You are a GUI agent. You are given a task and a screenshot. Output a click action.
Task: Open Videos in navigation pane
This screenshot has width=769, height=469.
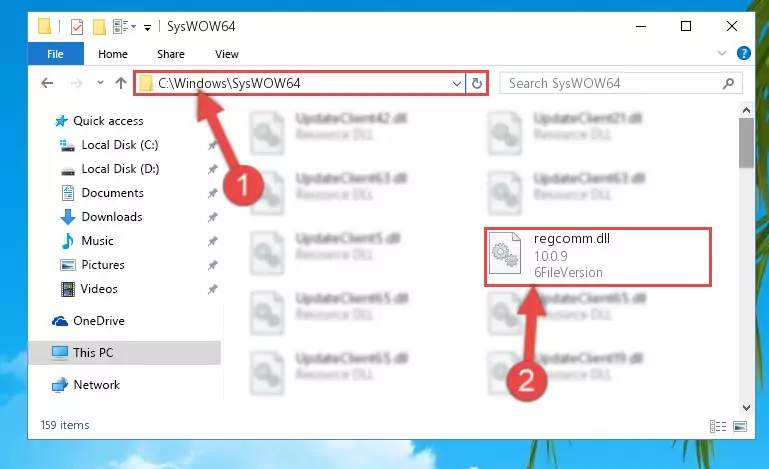[x=99, y=289]
